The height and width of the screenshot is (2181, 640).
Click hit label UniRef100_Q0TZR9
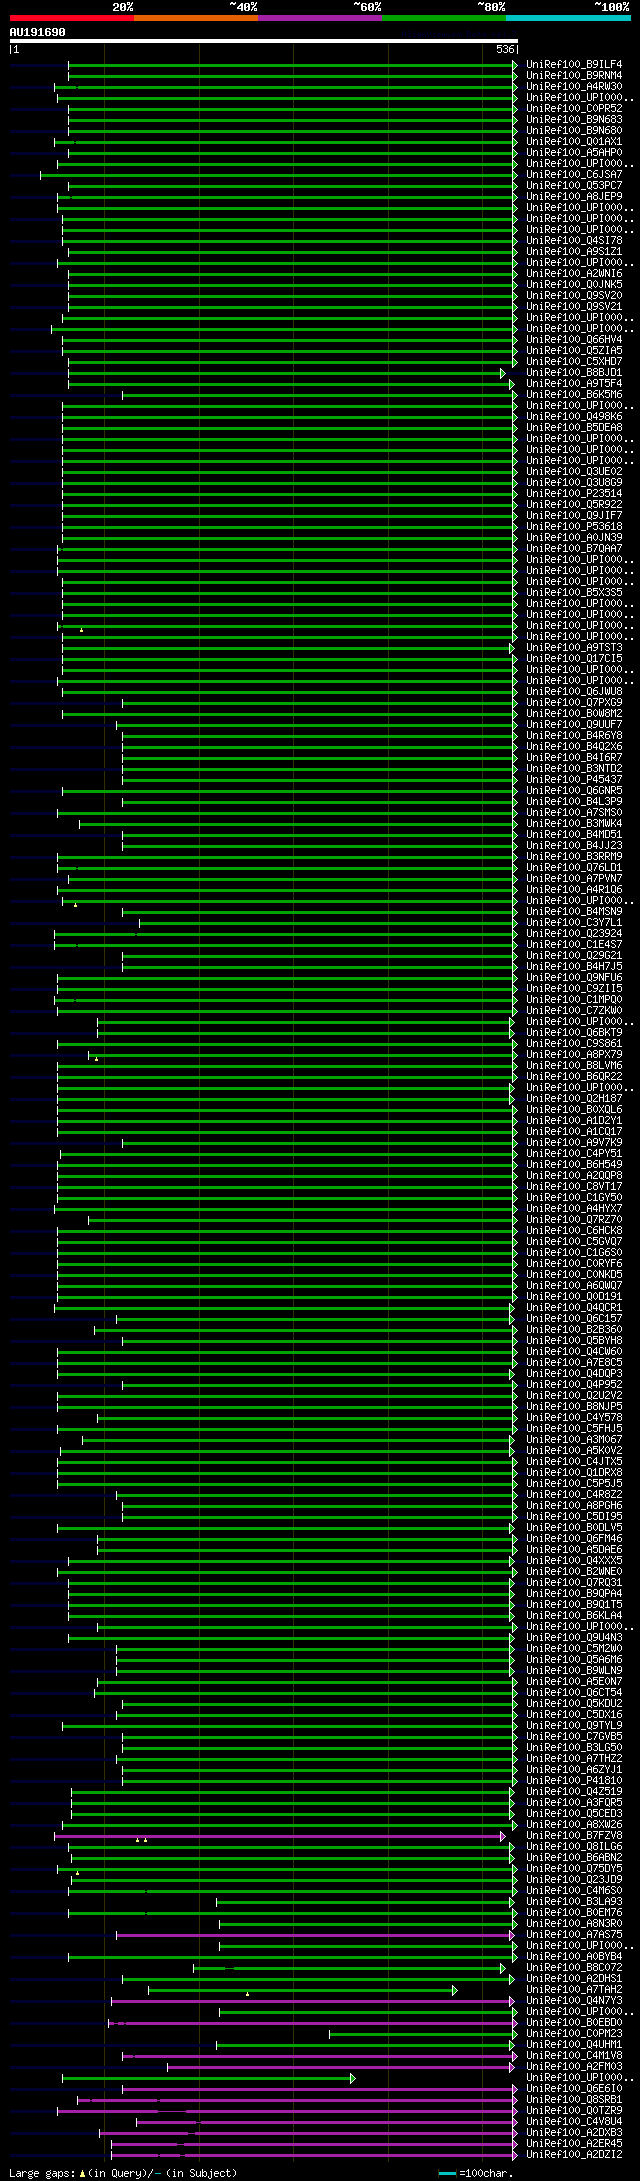click(x=574, y=2110)
